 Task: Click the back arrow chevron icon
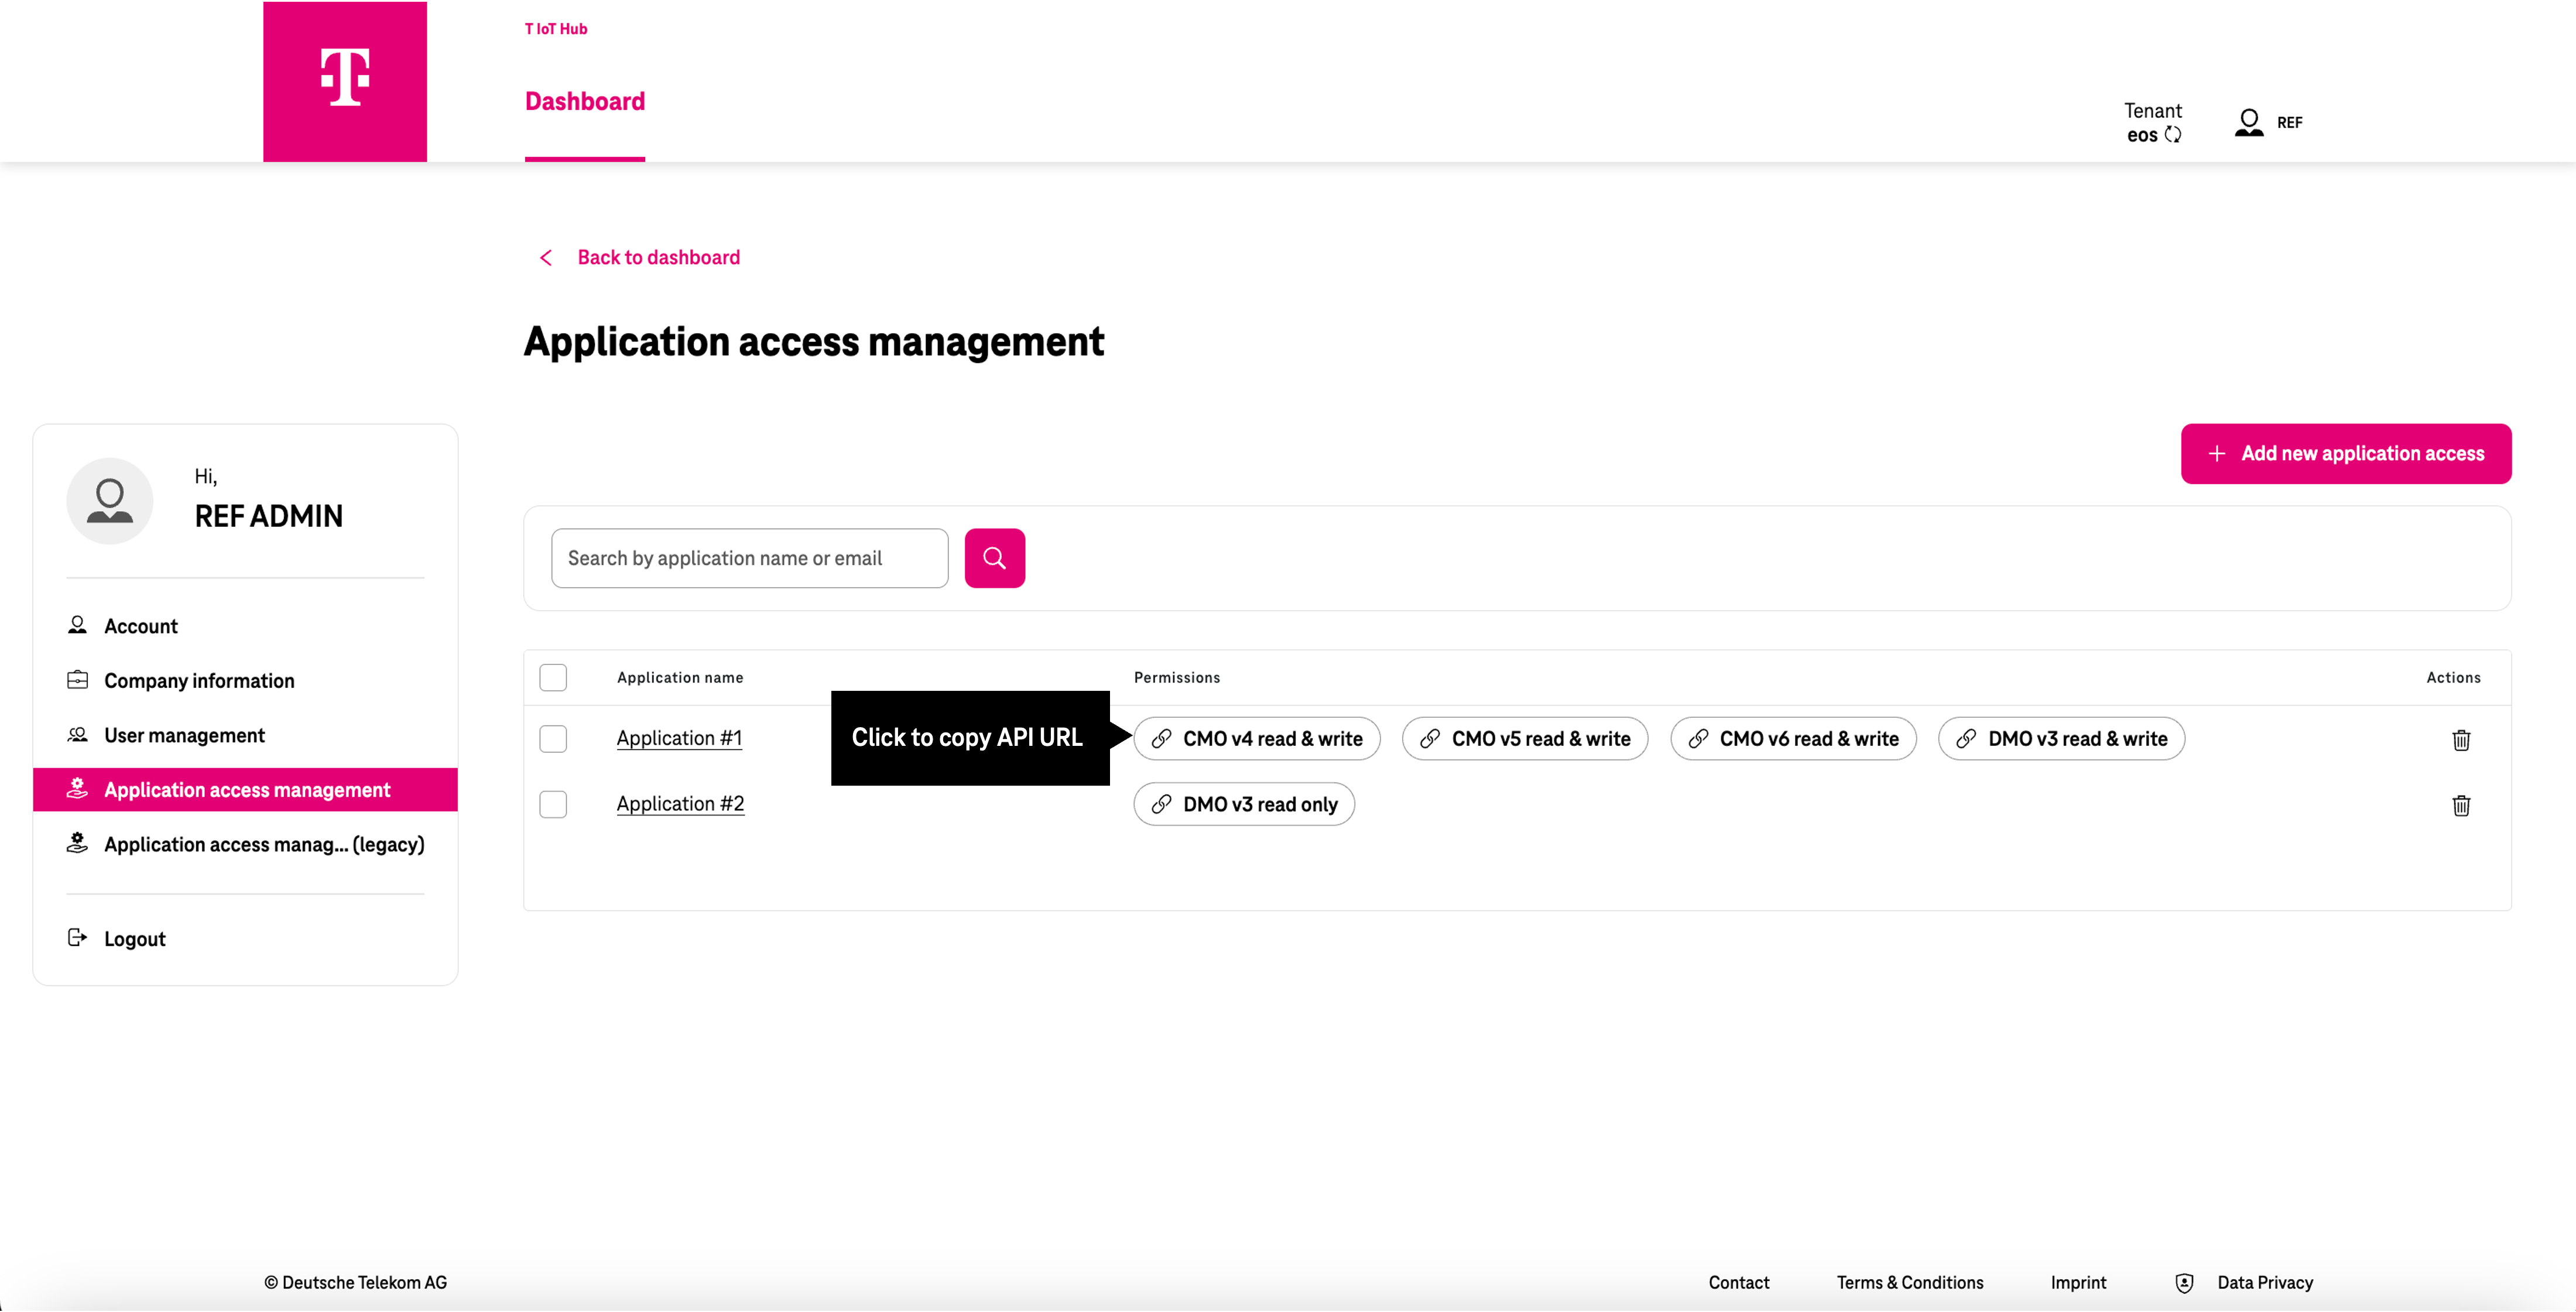(x=546, y=258)
